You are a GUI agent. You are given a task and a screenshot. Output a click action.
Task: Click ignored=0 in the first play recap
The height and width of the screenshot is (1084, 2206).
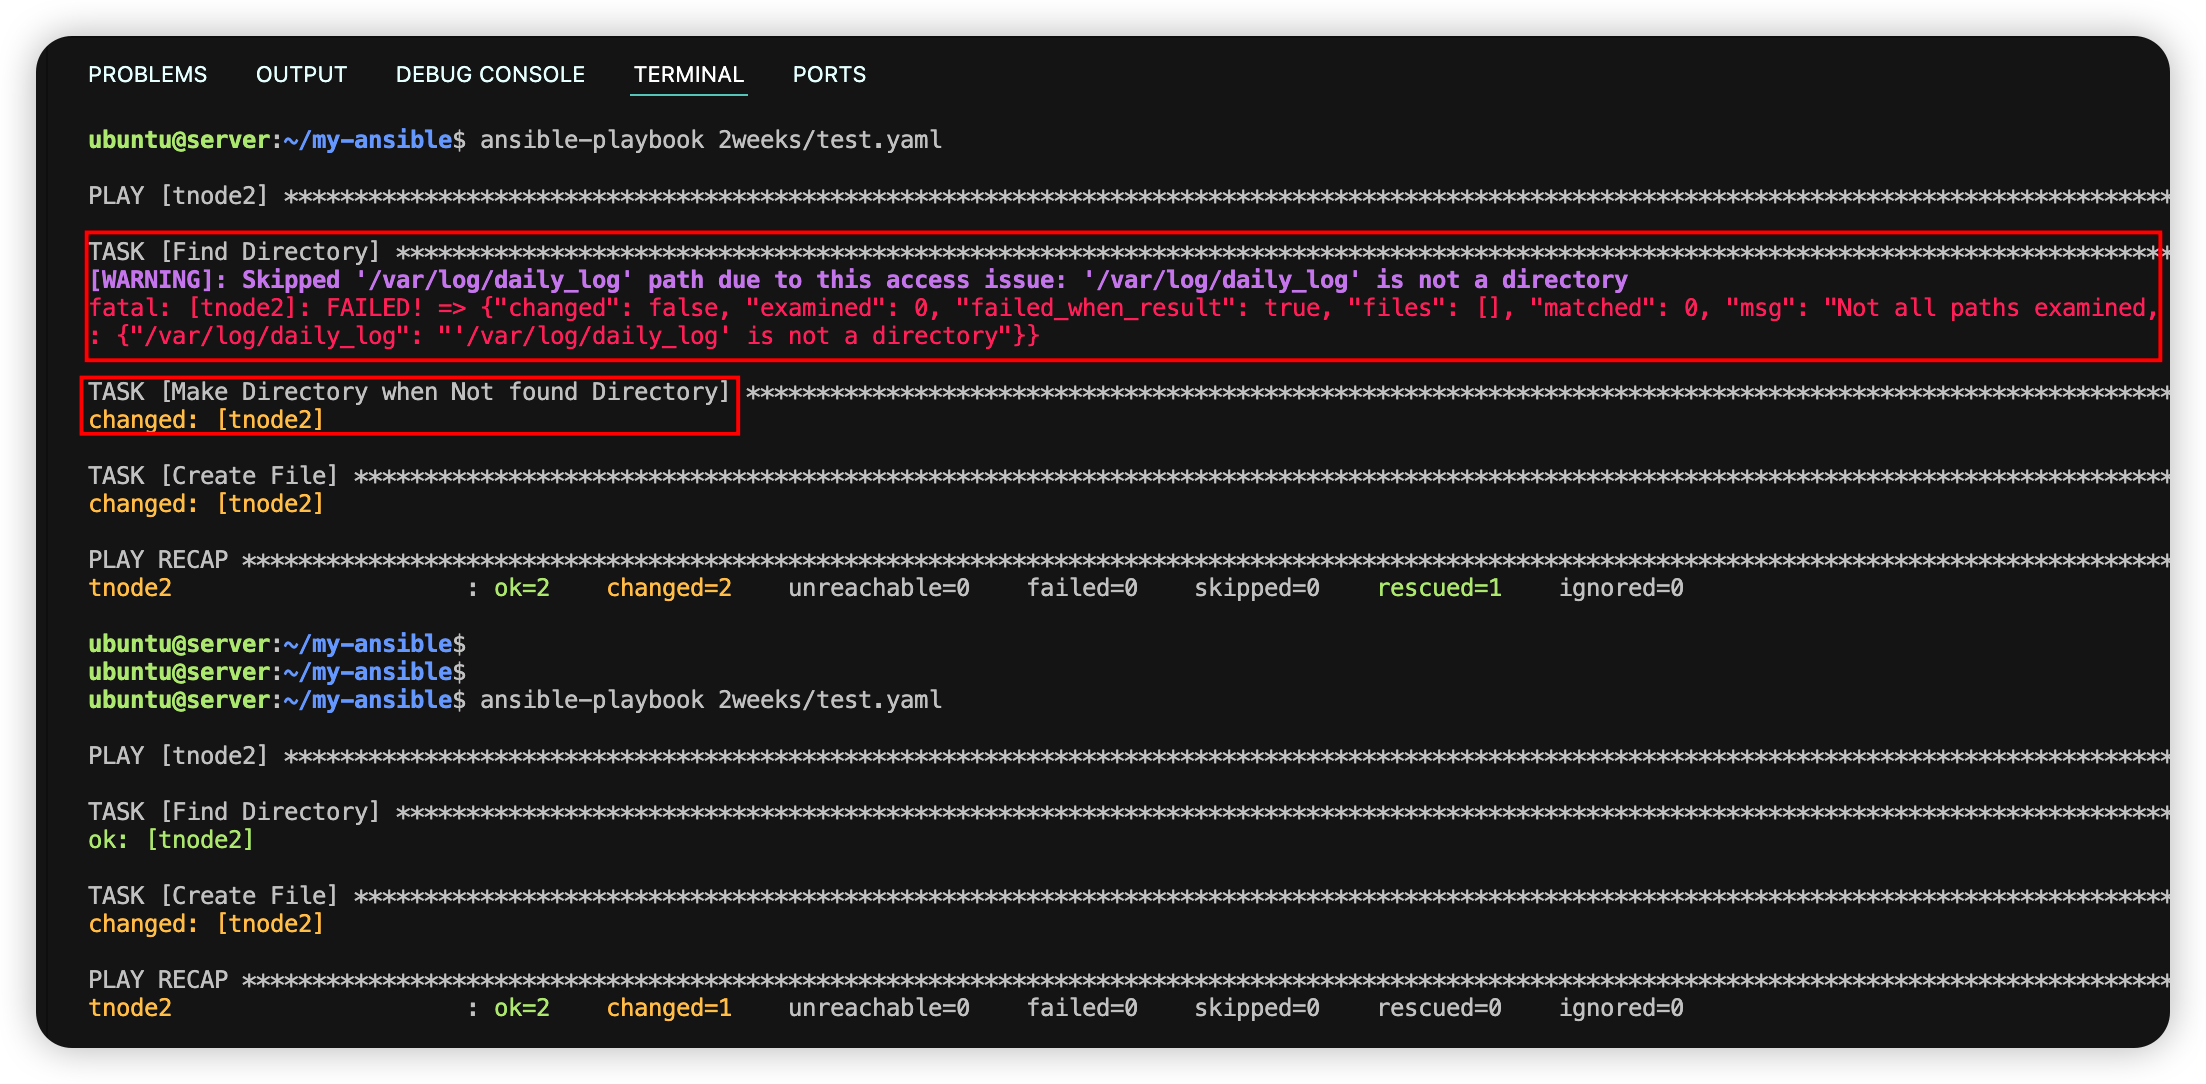[1621, 588]
